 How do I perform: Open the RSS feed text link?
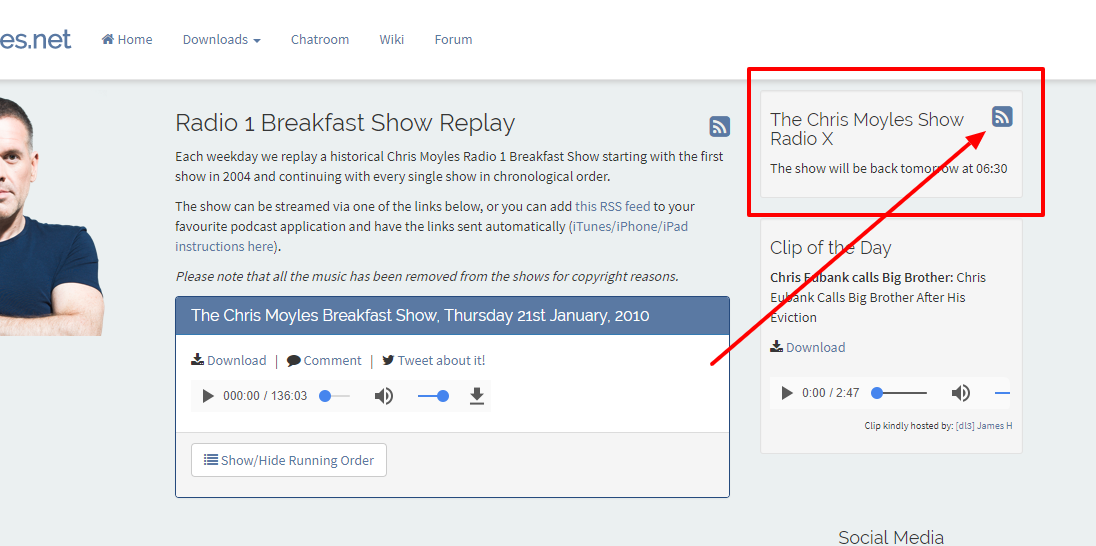pos(612,206)
